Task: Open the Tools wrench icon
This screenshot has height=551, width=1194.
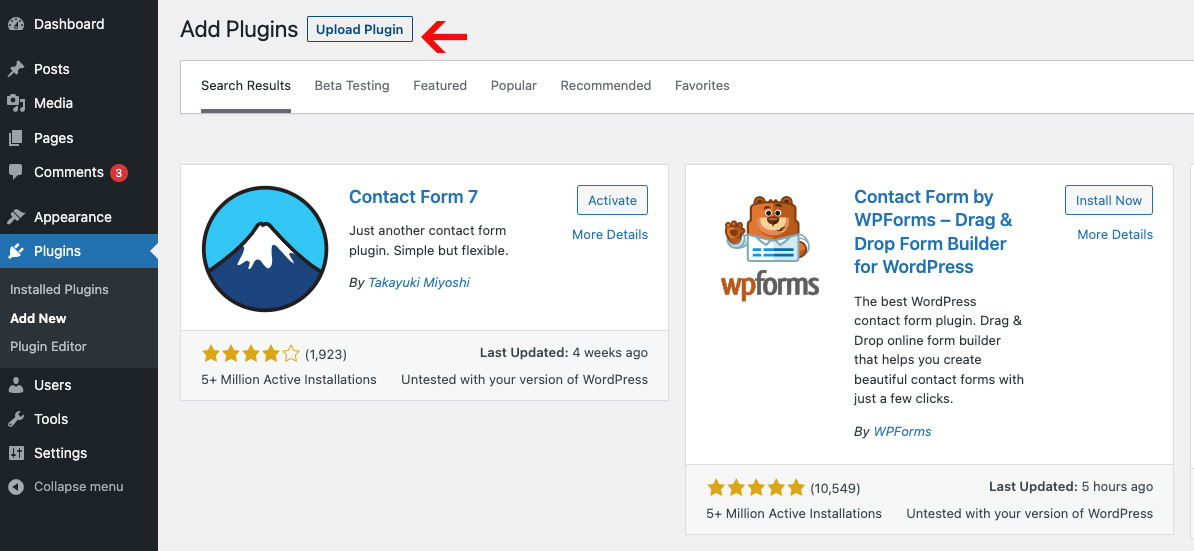Action: click(16, 419)
